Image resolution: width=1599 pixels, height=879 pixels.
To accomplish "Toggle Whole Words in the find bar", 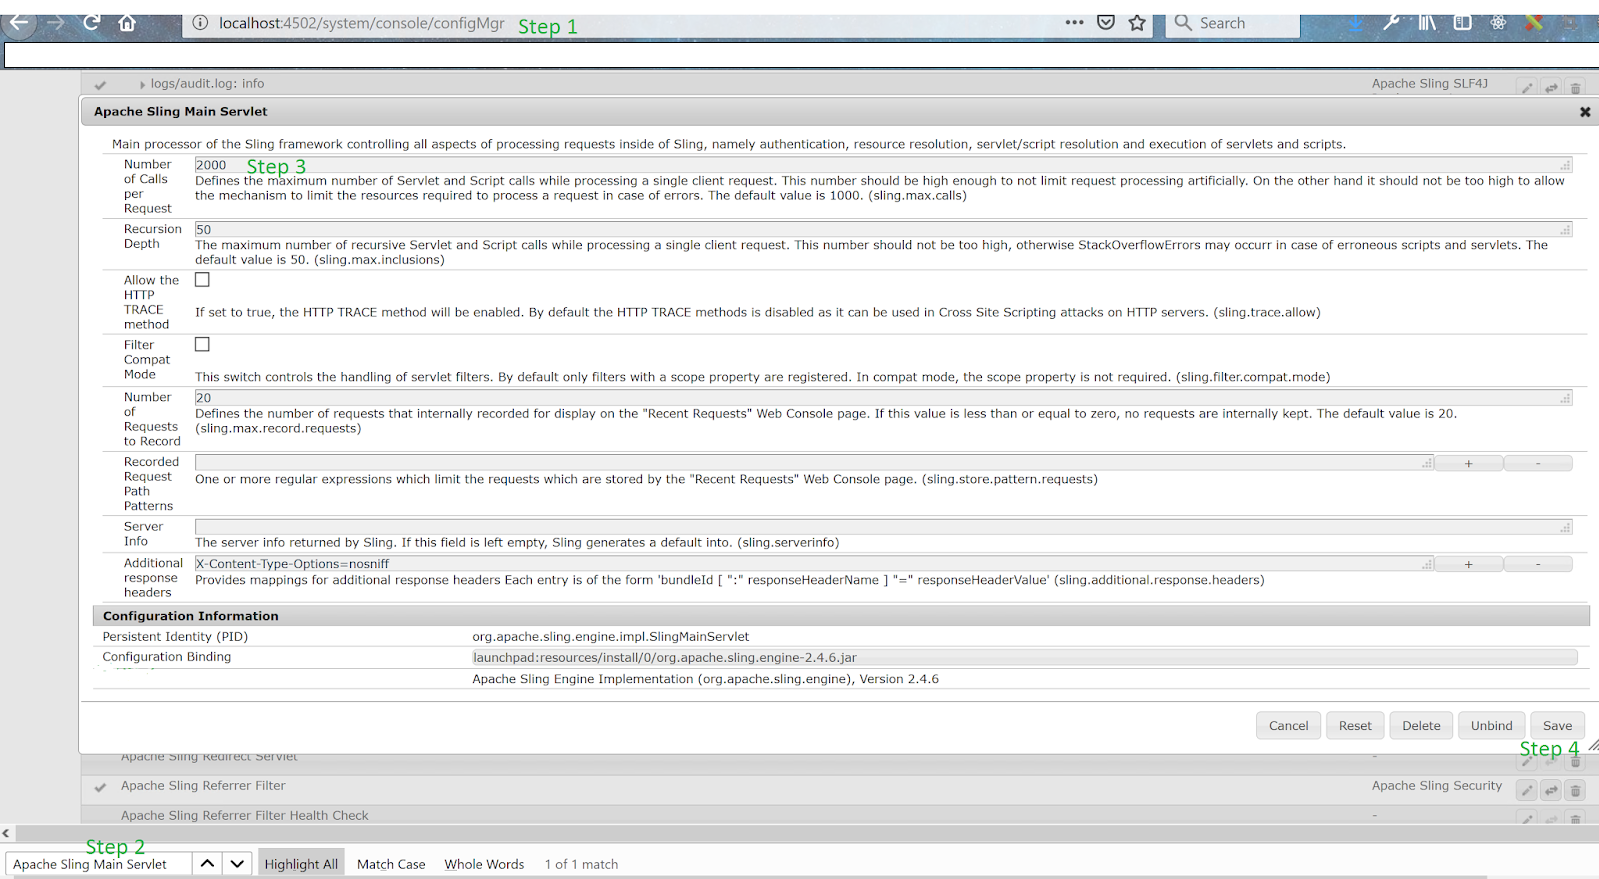I will (484, 864).
